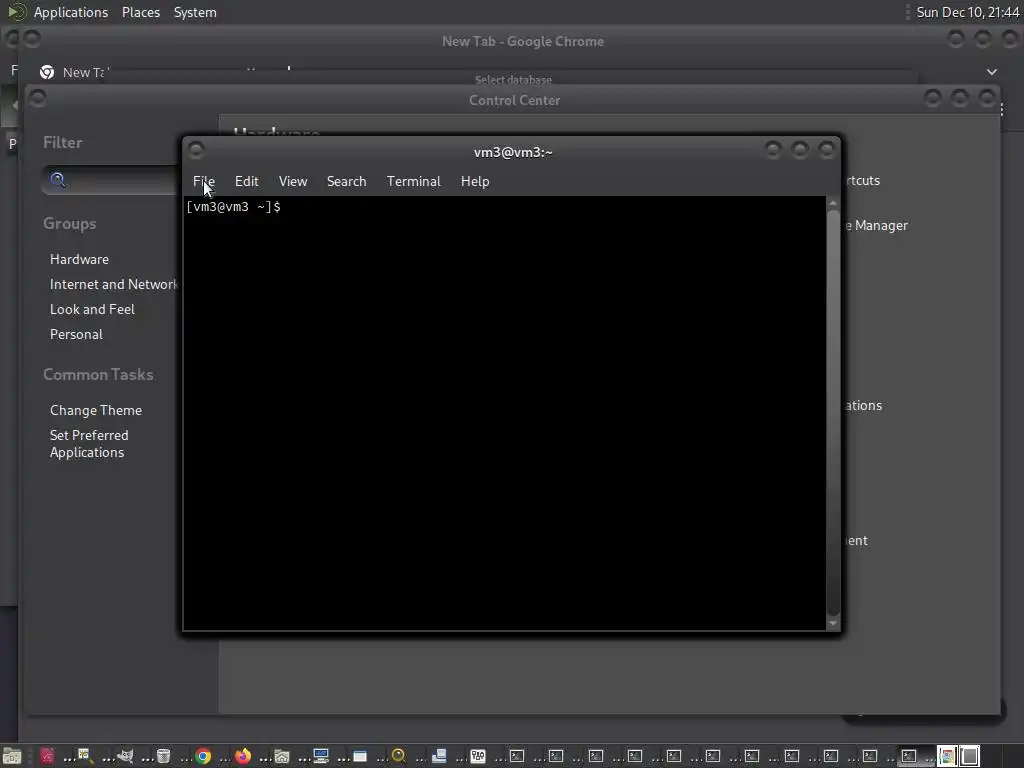Screen dimensions: 1024x768
Task: Switch to the second empty workspace
Action: (x=970, y=756)
